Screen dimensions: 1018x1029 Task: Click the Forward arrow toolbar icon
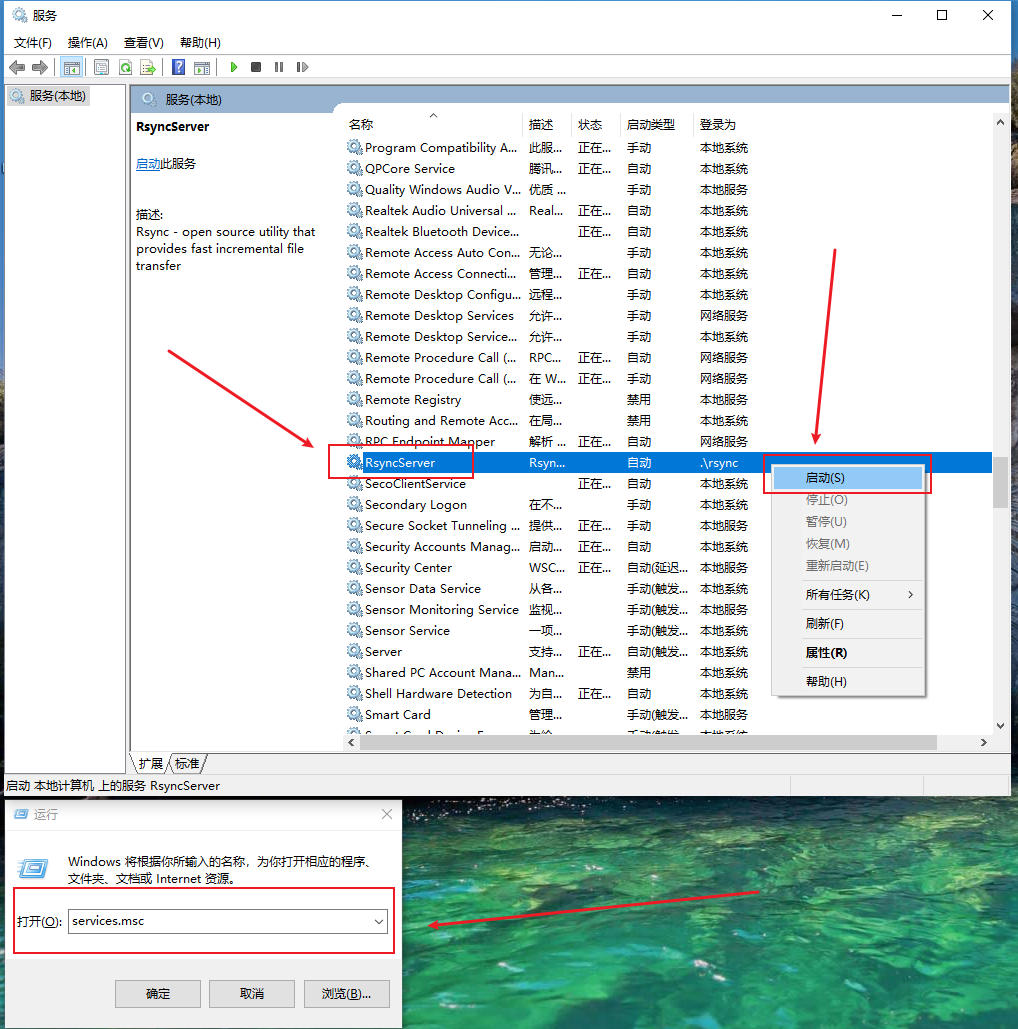[40, 67]
